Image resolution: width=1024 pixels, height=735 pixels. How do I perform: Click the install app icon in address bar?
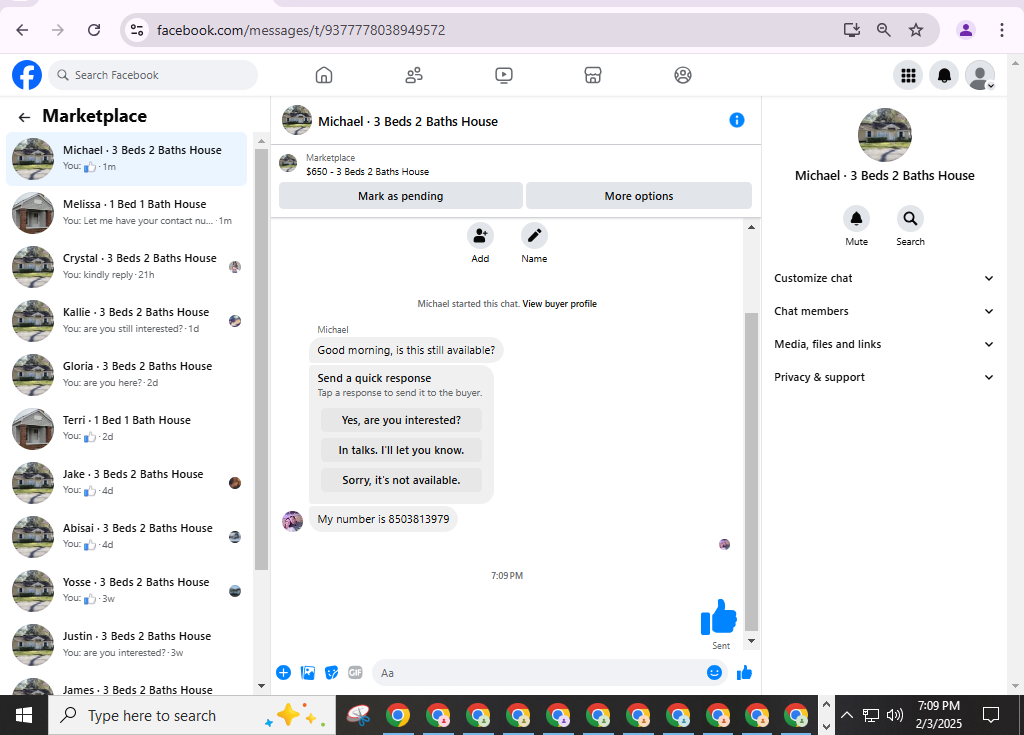pos(852,30)
